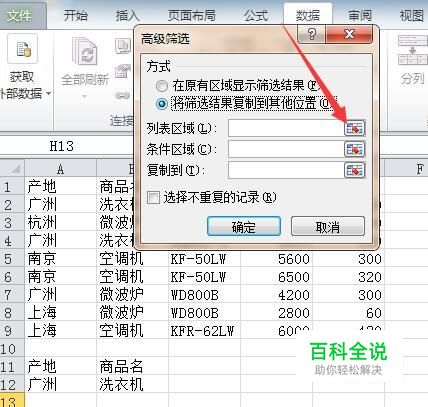Switch to the 页面布局 ribbon tab
Image resolution: width=428 pixels, height=407 pixels.
[x=191, y=16]
